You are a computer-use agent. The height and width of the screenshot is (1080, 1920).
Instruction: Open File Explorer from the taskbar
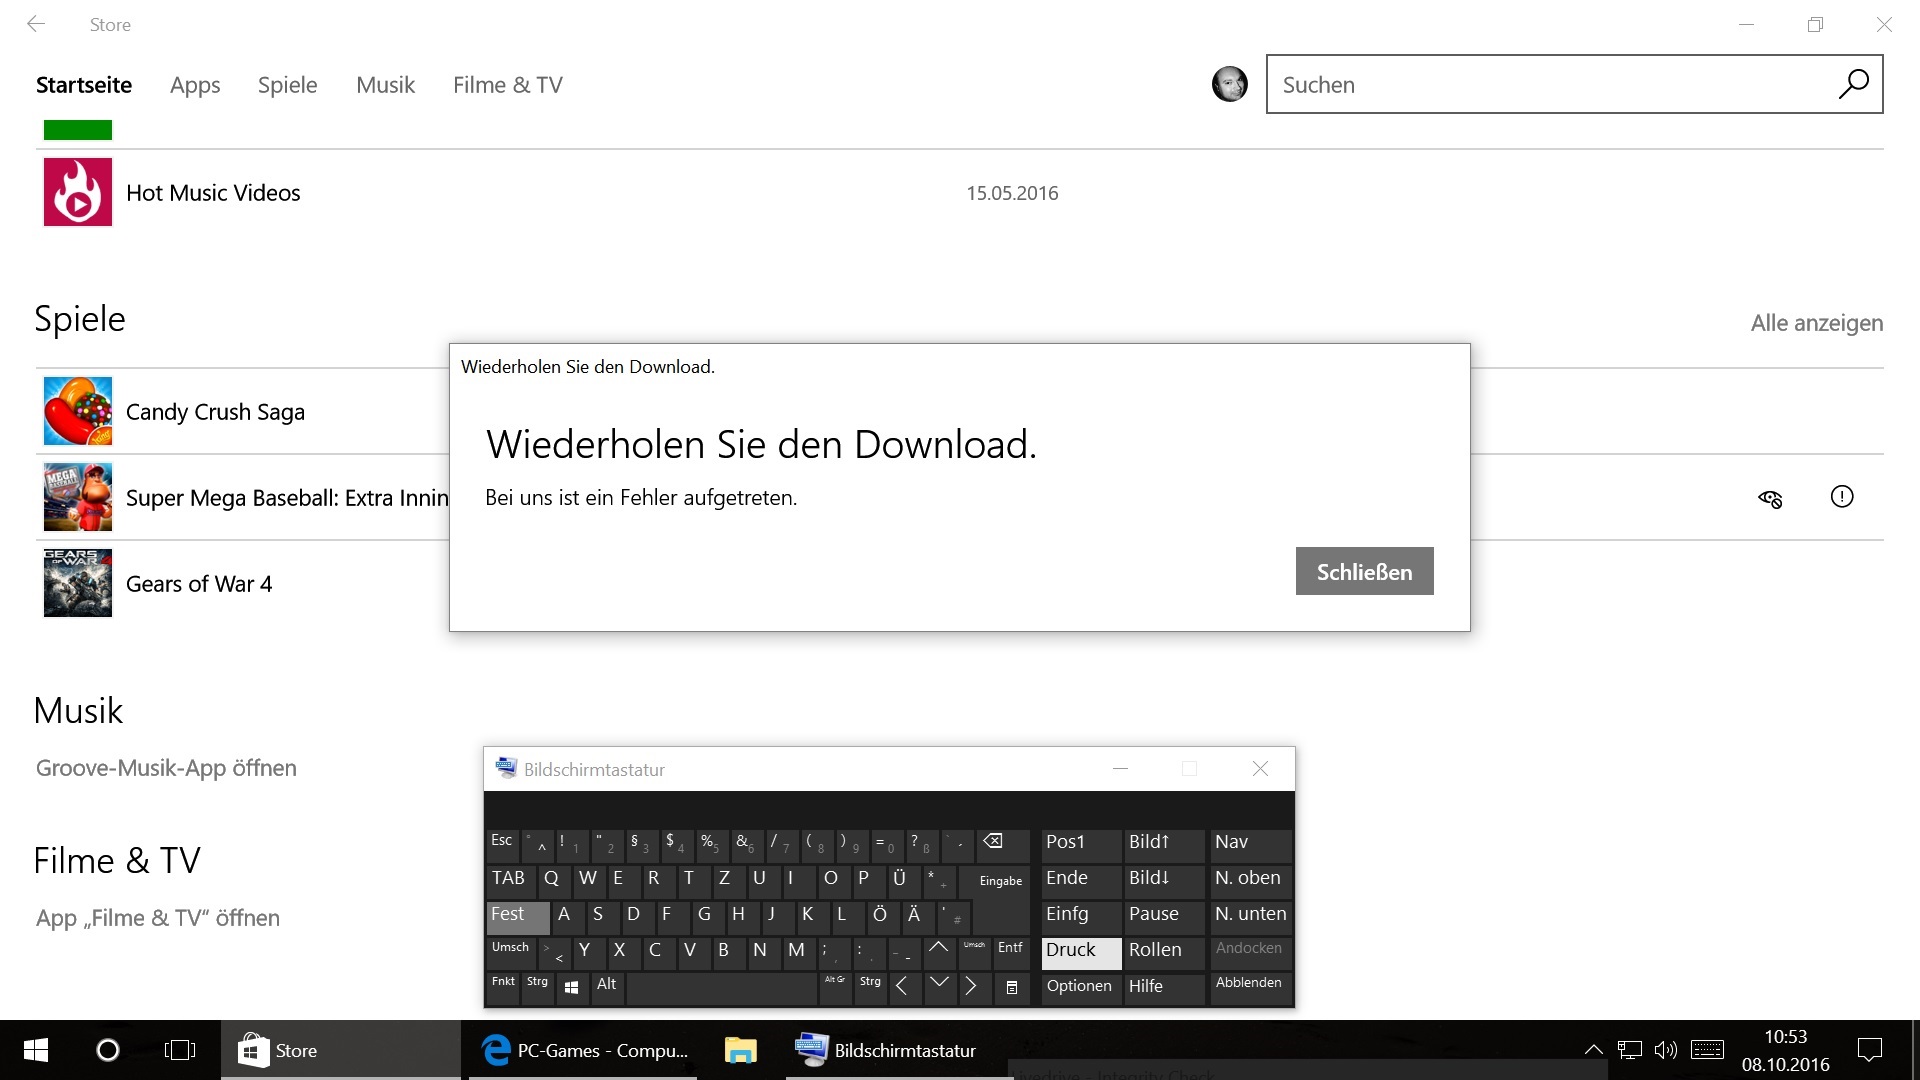click(740, 1050)
